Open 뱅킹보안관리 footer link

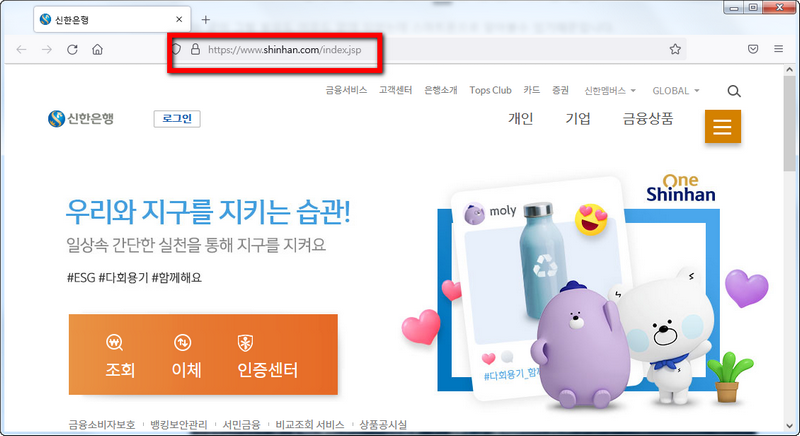tap(179, 425)
